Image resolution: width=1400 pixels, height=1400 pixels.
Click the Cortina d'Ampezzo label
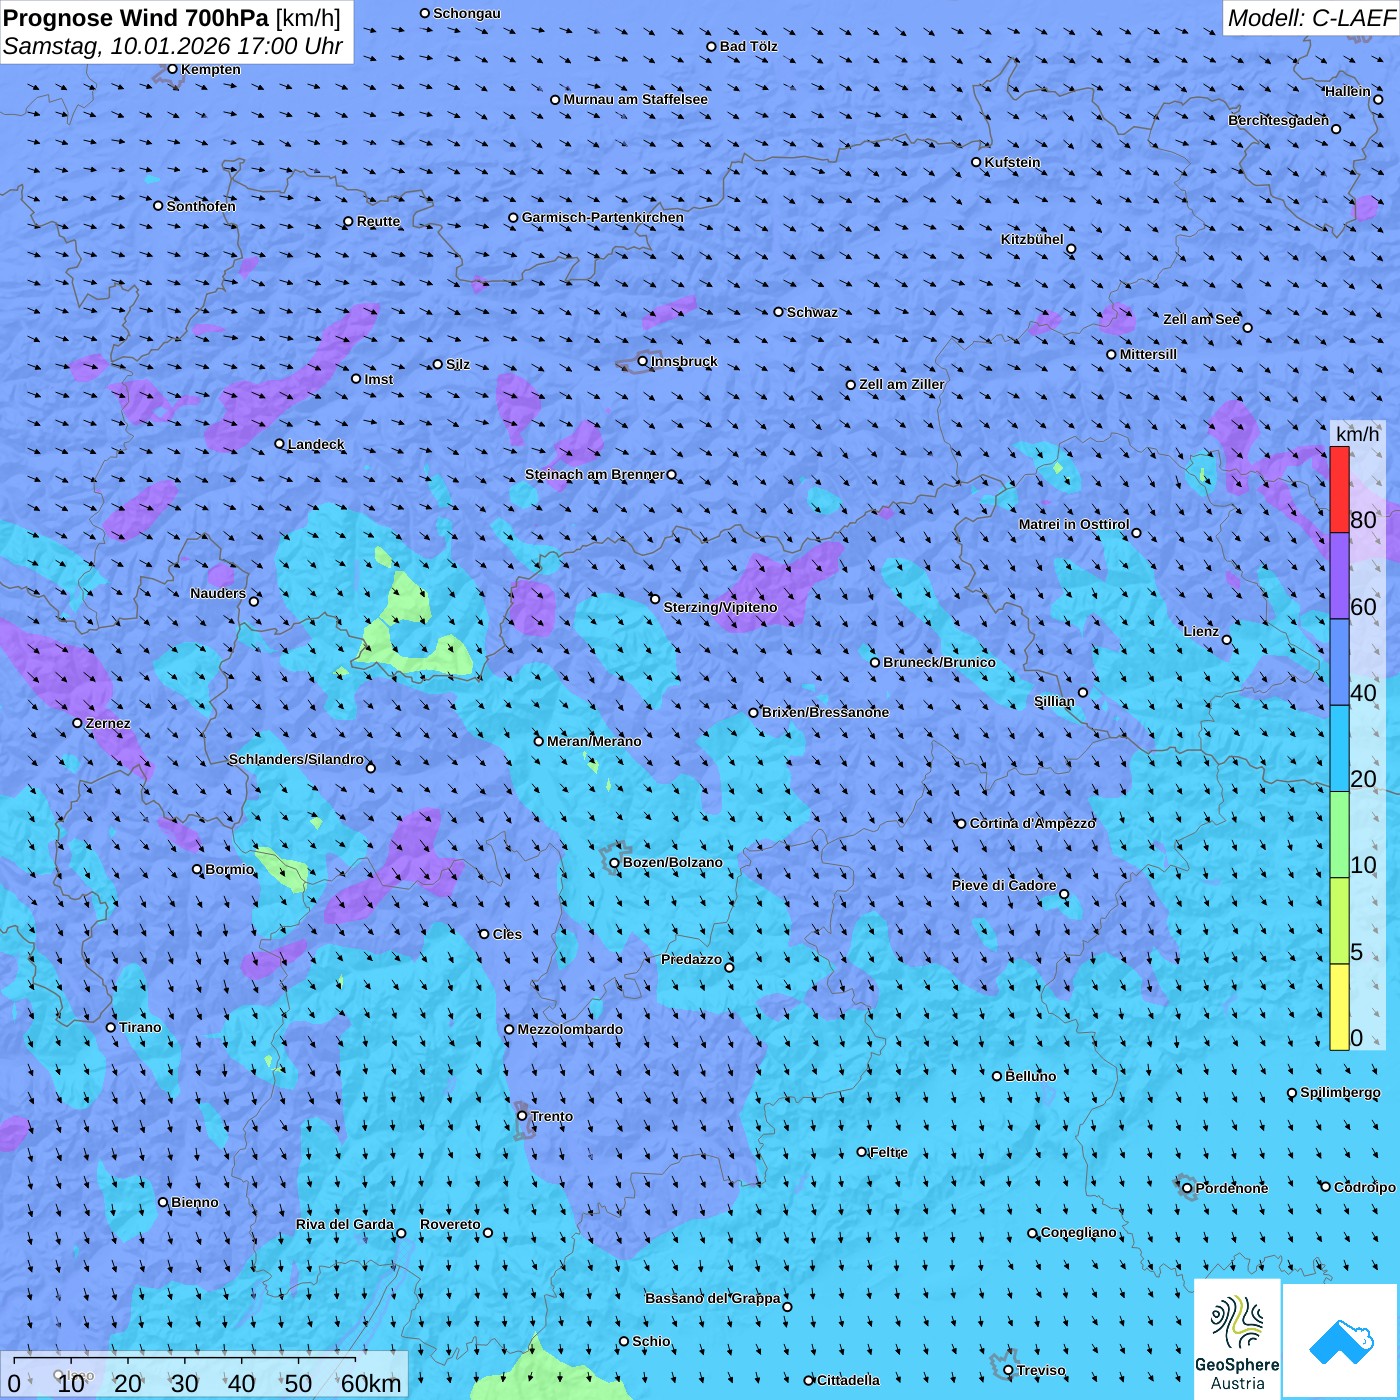[1032, 823]
